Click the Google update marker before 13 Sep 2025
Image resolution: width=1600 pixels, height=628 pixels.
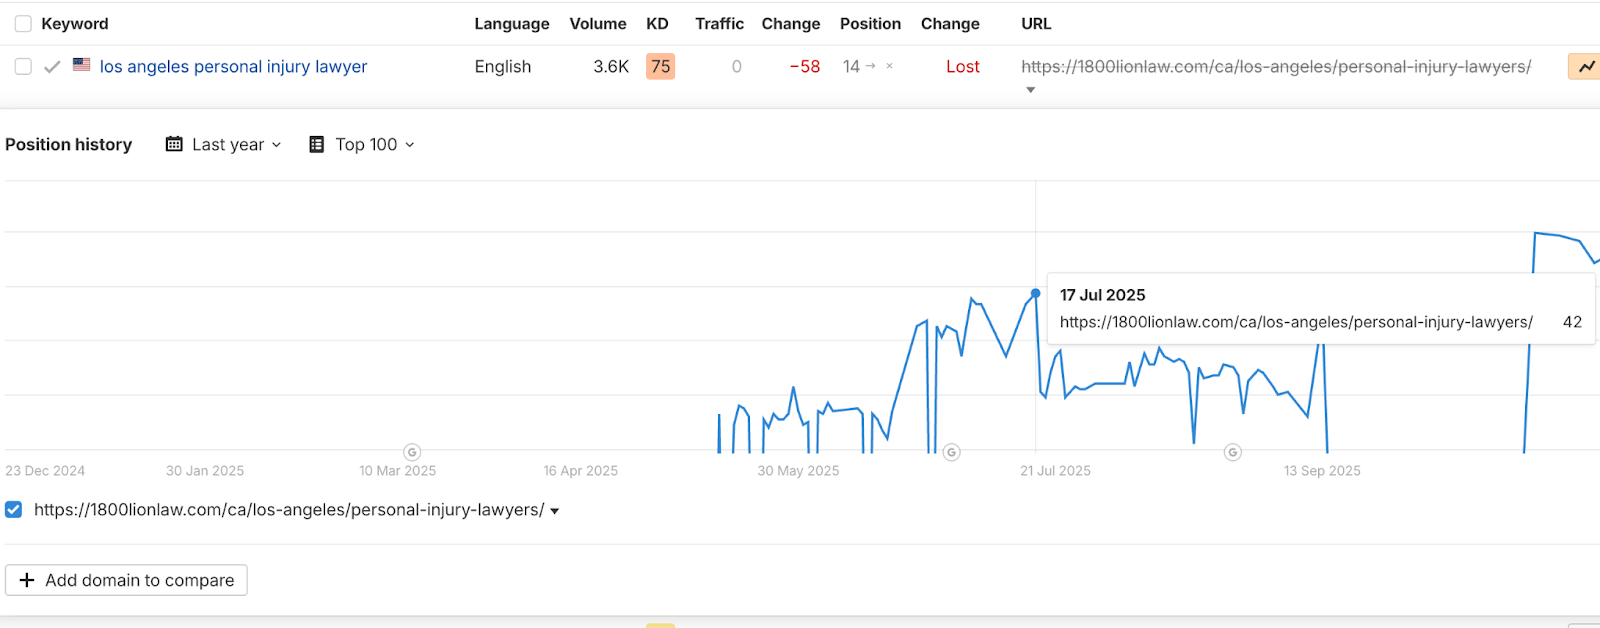1233,452
